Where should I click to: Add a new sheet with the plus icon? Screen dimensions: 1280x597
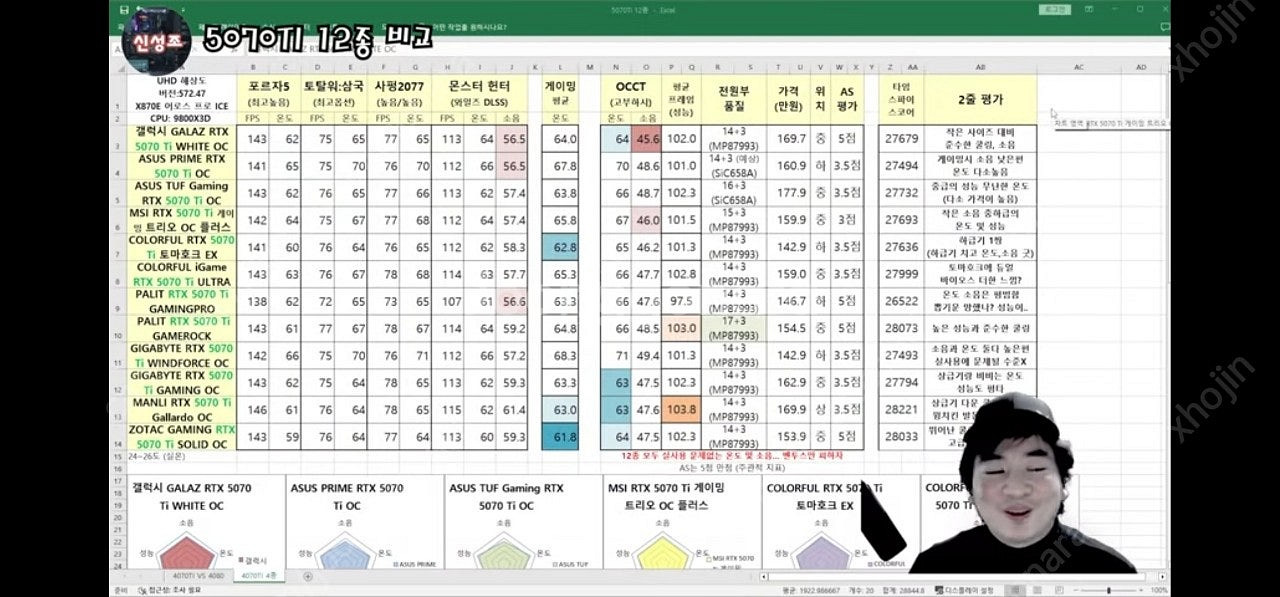point(307,576)
